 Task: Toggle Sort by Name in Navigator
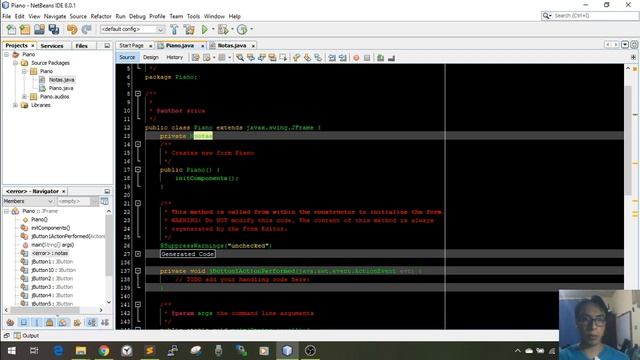point(91,322)
